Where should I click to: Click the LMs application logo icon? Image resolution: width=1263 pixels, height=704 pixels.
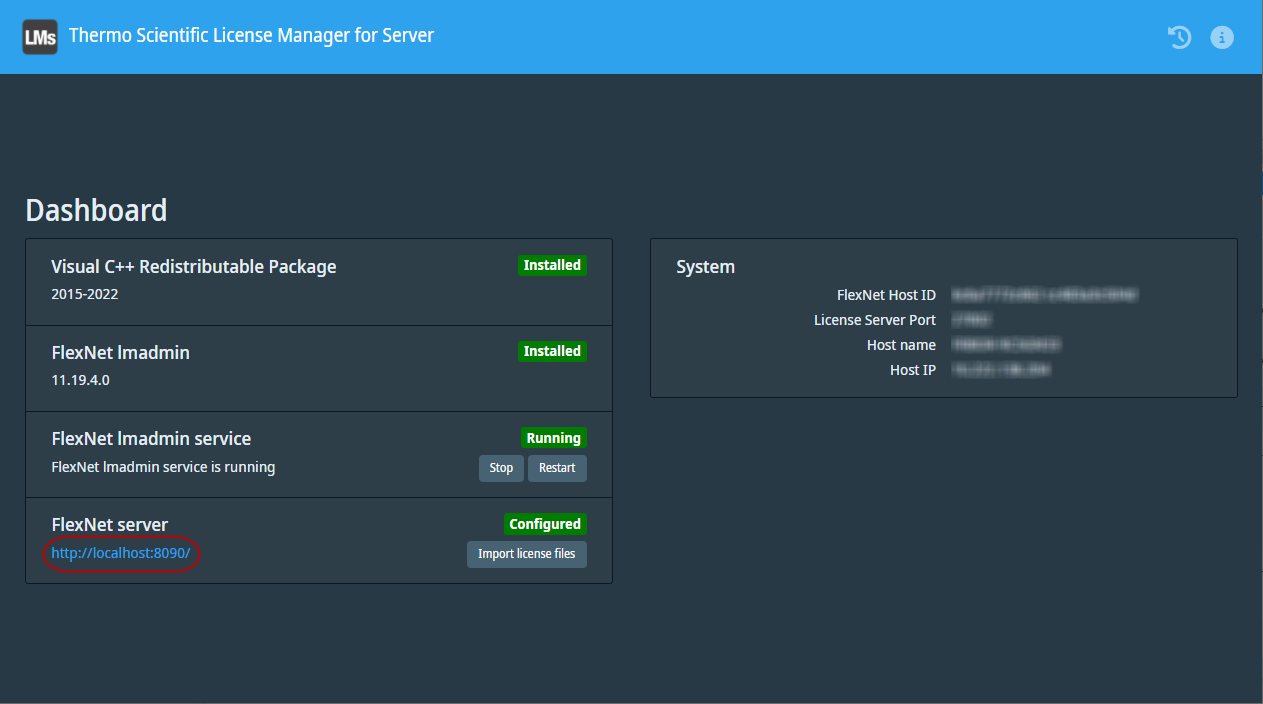coord(40,38)
